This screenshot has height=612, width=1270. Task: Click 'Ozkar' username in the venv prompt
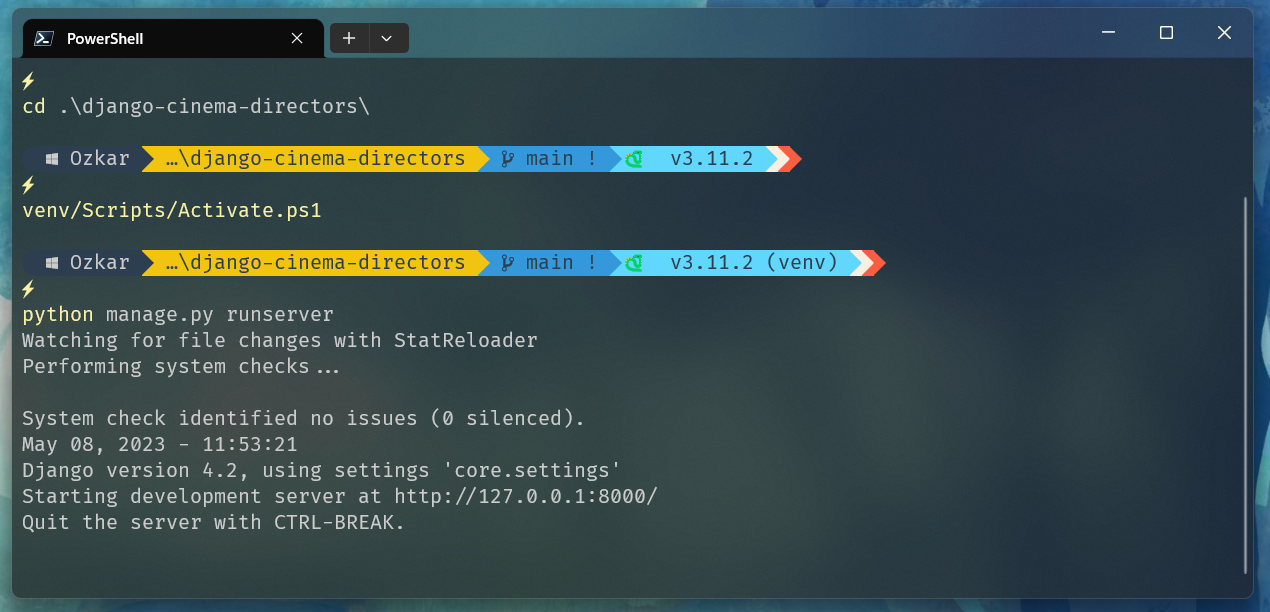click(x=99, y=262)
